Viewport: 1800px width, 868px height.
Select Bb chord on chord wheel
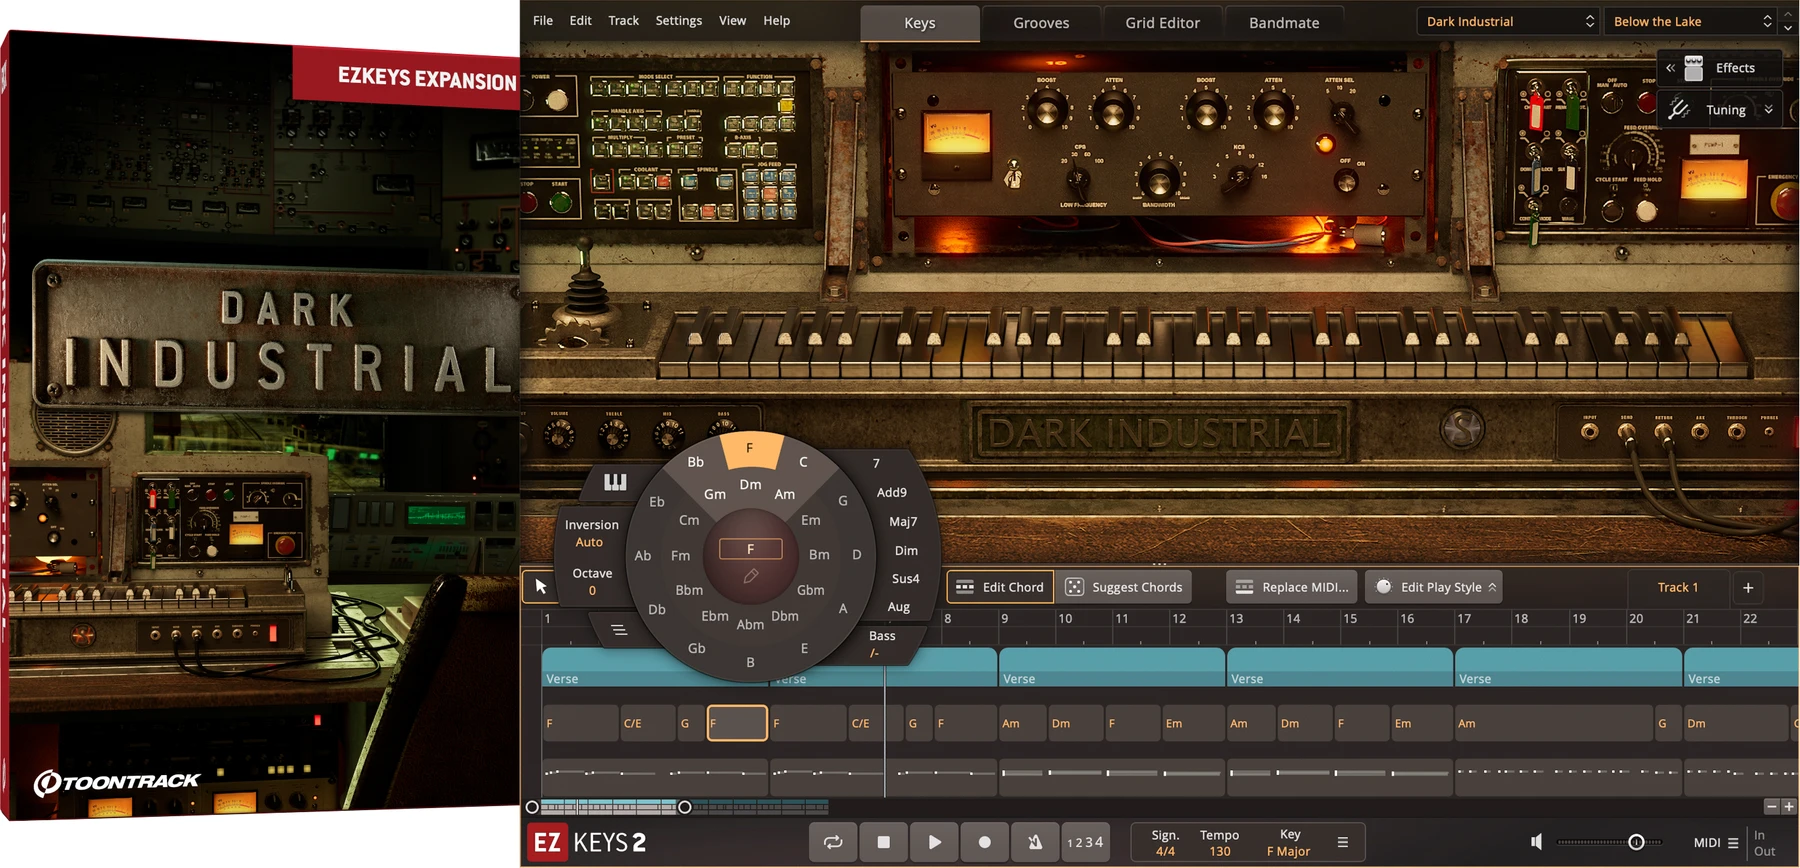click(696, 462)
